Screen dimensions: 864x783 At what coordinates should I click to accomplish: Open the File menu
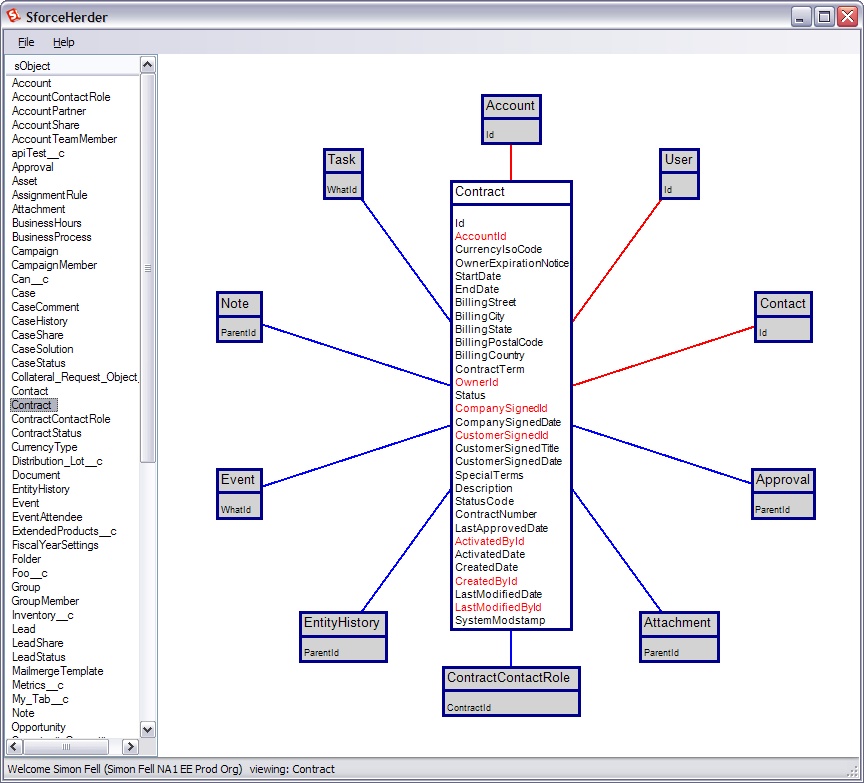(x=26, y=42)
